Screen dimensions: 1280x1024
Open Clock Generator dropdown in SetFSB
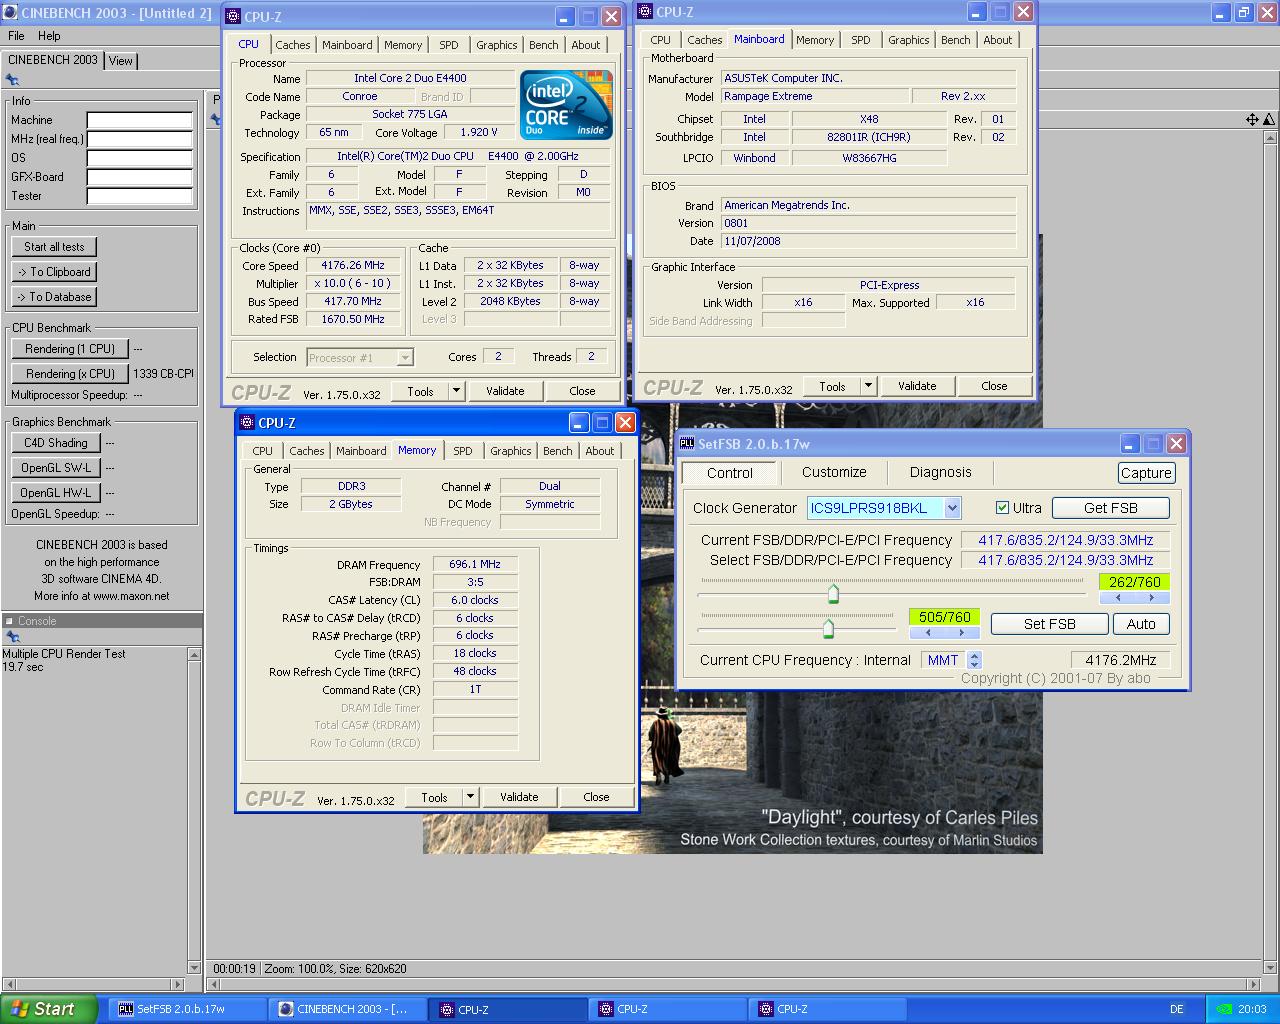pos(952,508)
